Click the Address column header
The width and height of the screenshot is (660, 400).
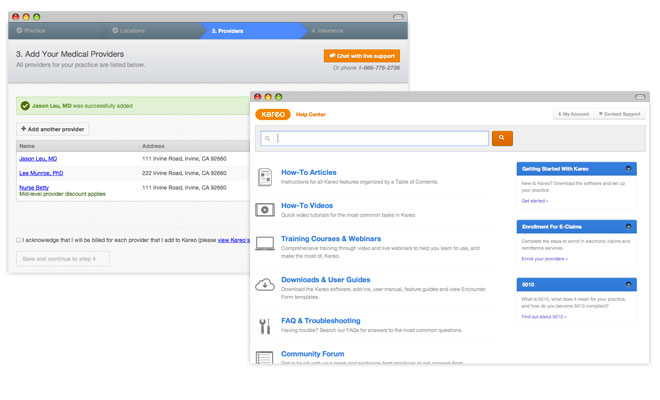(153, 146)
